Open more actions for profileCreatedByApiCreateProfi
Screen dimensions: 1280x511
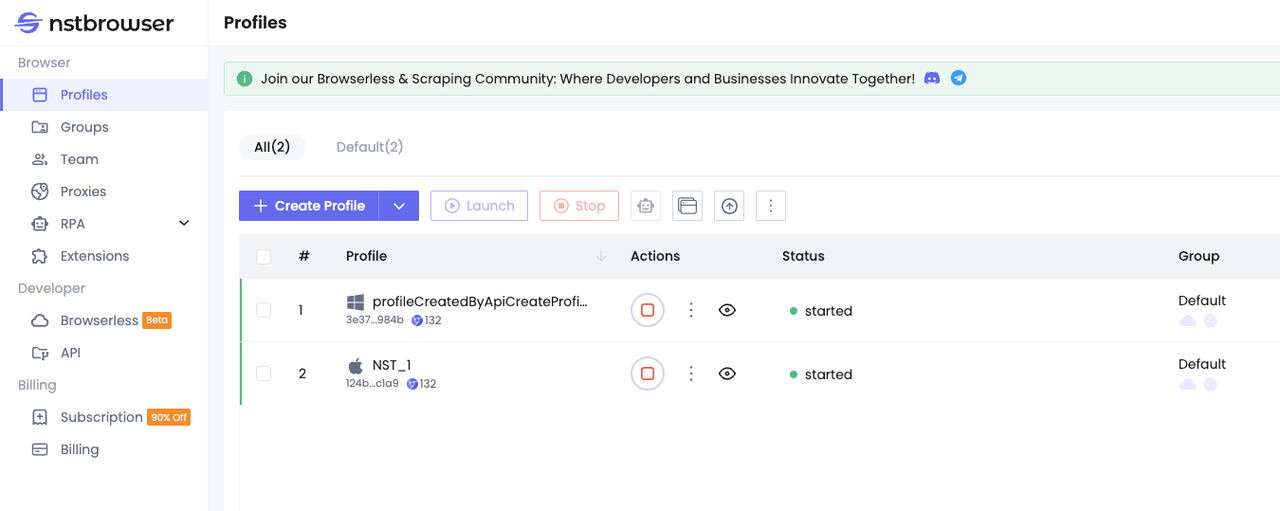pyautogui.click(x=691, y=310)
